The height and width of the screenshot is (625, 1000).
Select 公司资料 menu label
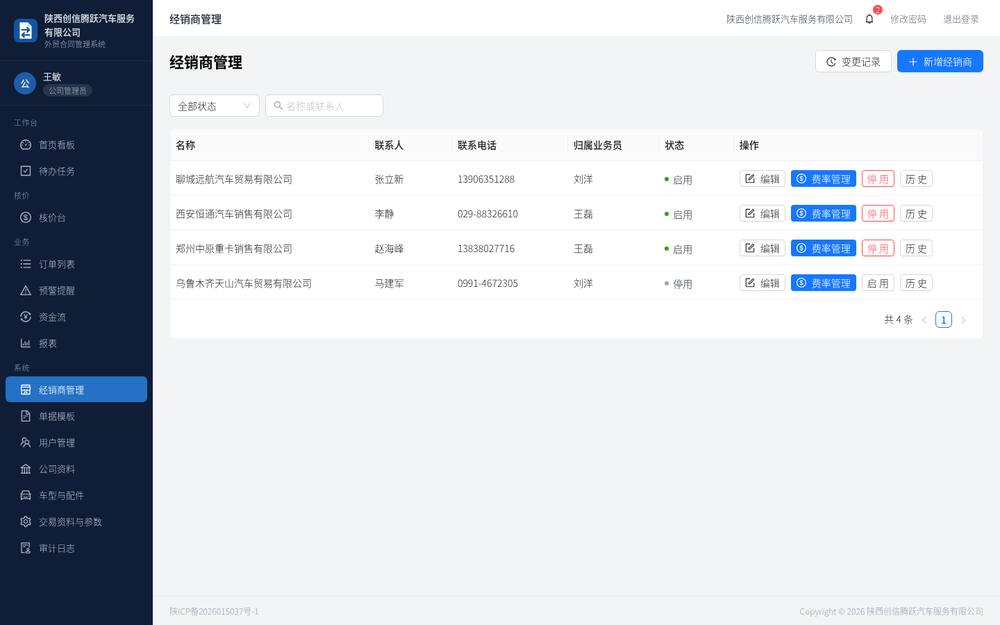[57, 469]
